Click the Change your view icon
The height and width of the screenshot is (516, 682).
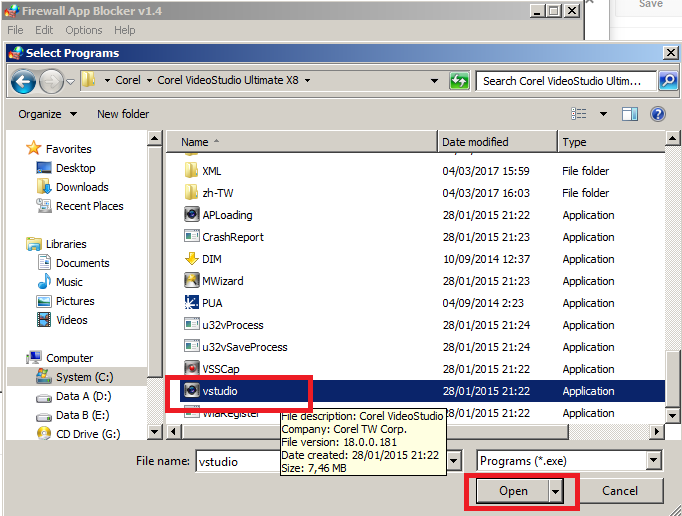[x=578, y=114]
